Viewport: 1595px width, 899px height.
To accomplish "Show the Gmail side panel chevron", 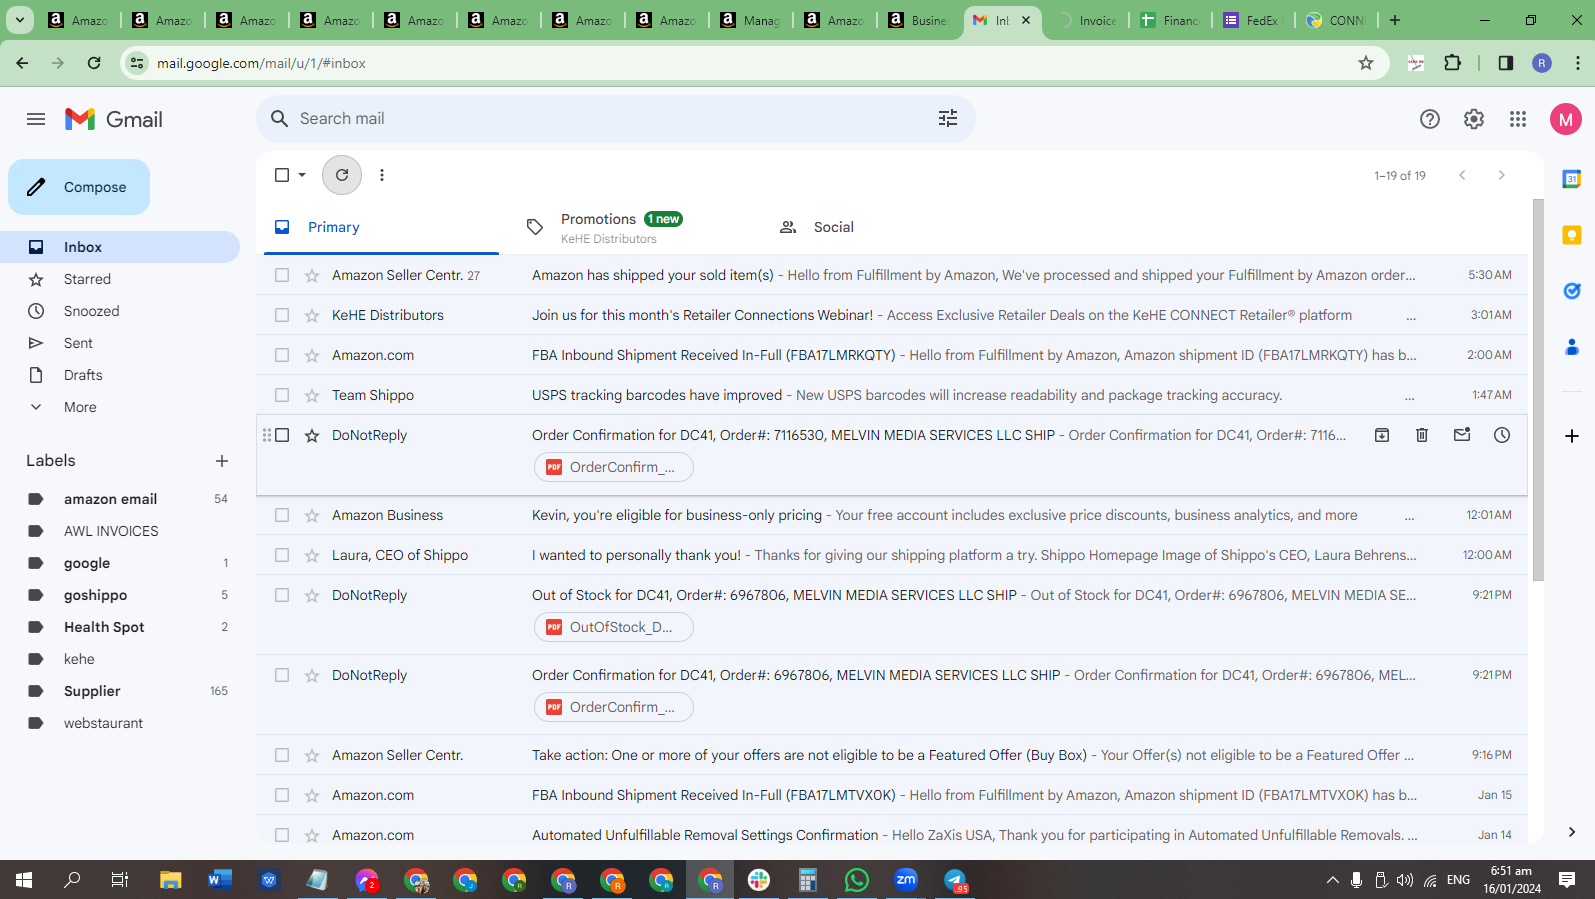I will [1572, 832].
